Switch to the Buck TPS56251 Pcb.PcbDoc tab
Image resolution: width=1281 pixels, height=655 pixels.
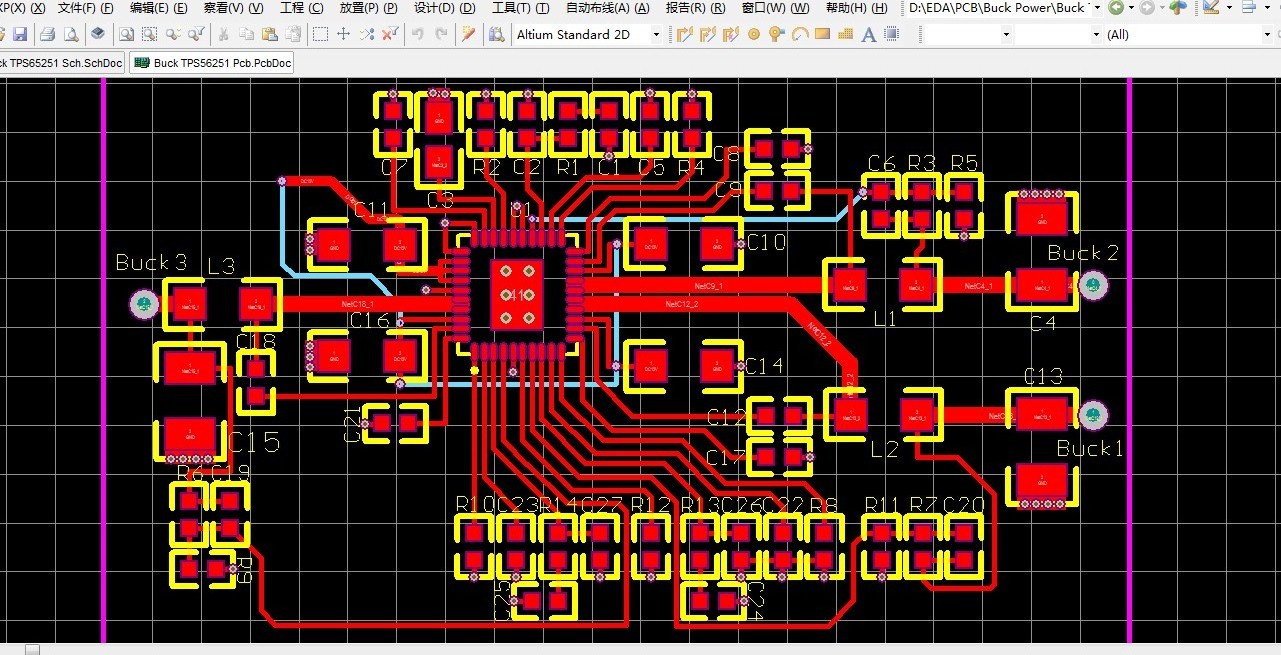pyautogui.click(x=213, y=63)
